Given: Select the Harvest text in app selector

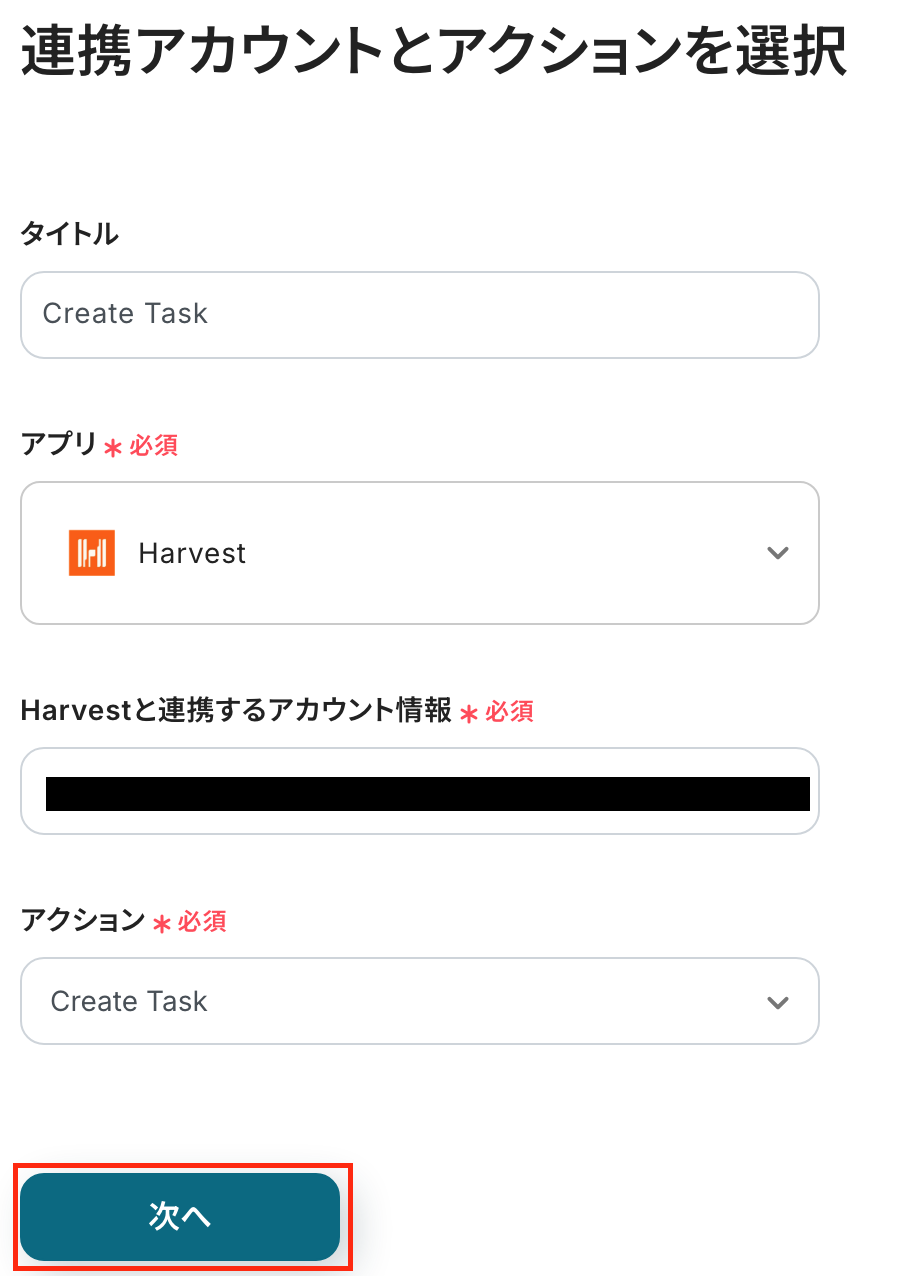Looking at the screenshot, I should pyautogui.click(x=192, y=553).
